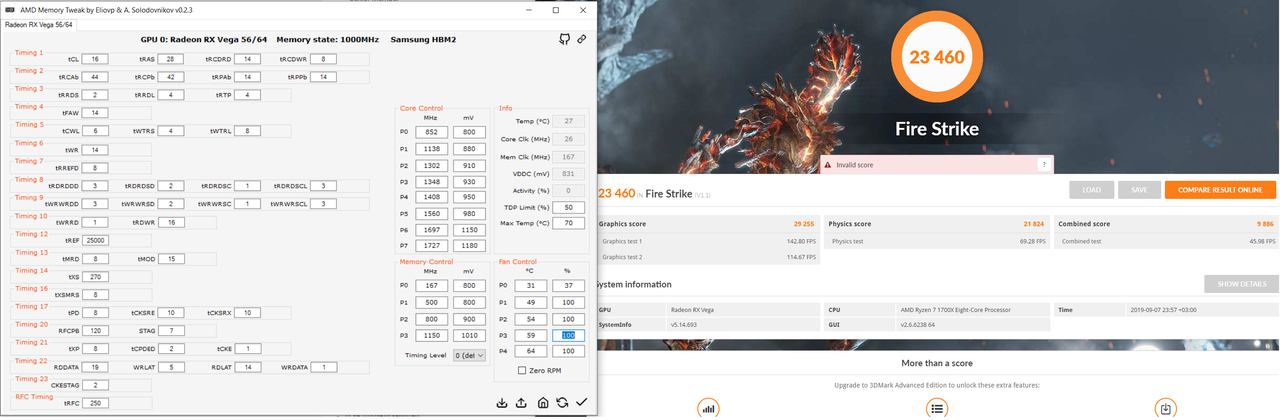
Task: Click the TDP Limit (%) field
Action: pyautogui.click(x=568, y=207)
